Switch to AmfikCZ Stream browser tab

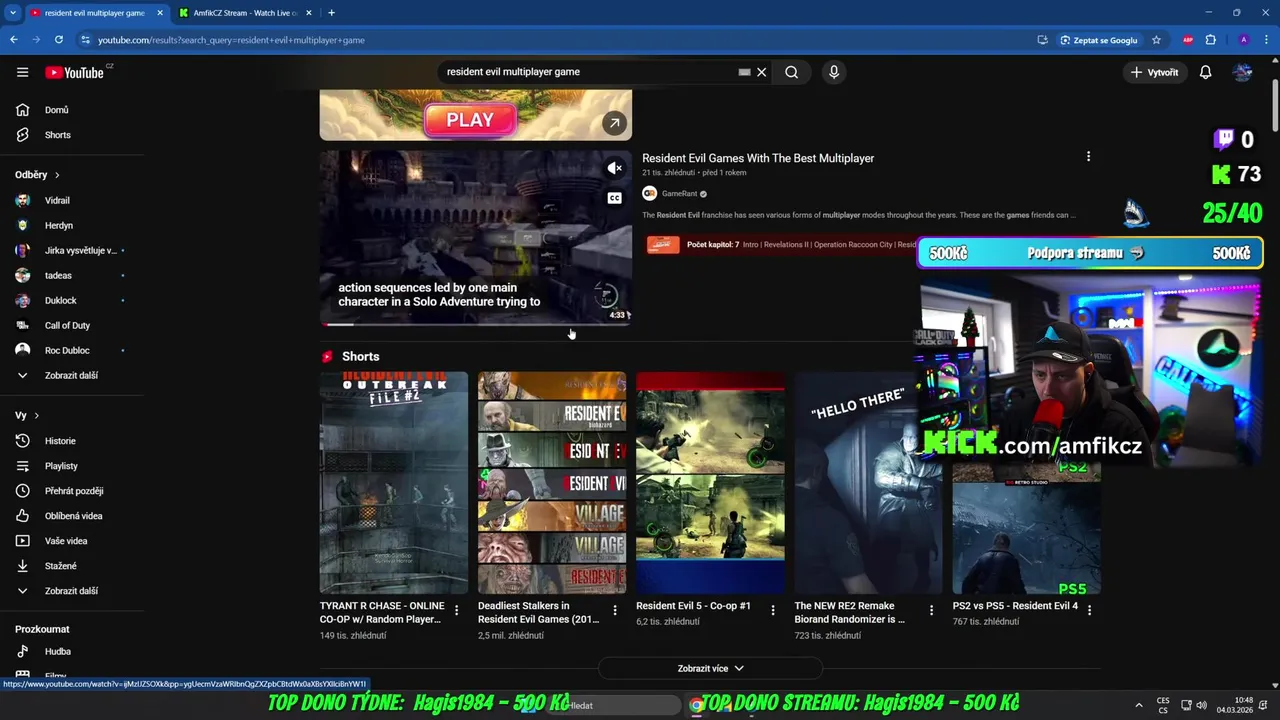click(245, 13)
